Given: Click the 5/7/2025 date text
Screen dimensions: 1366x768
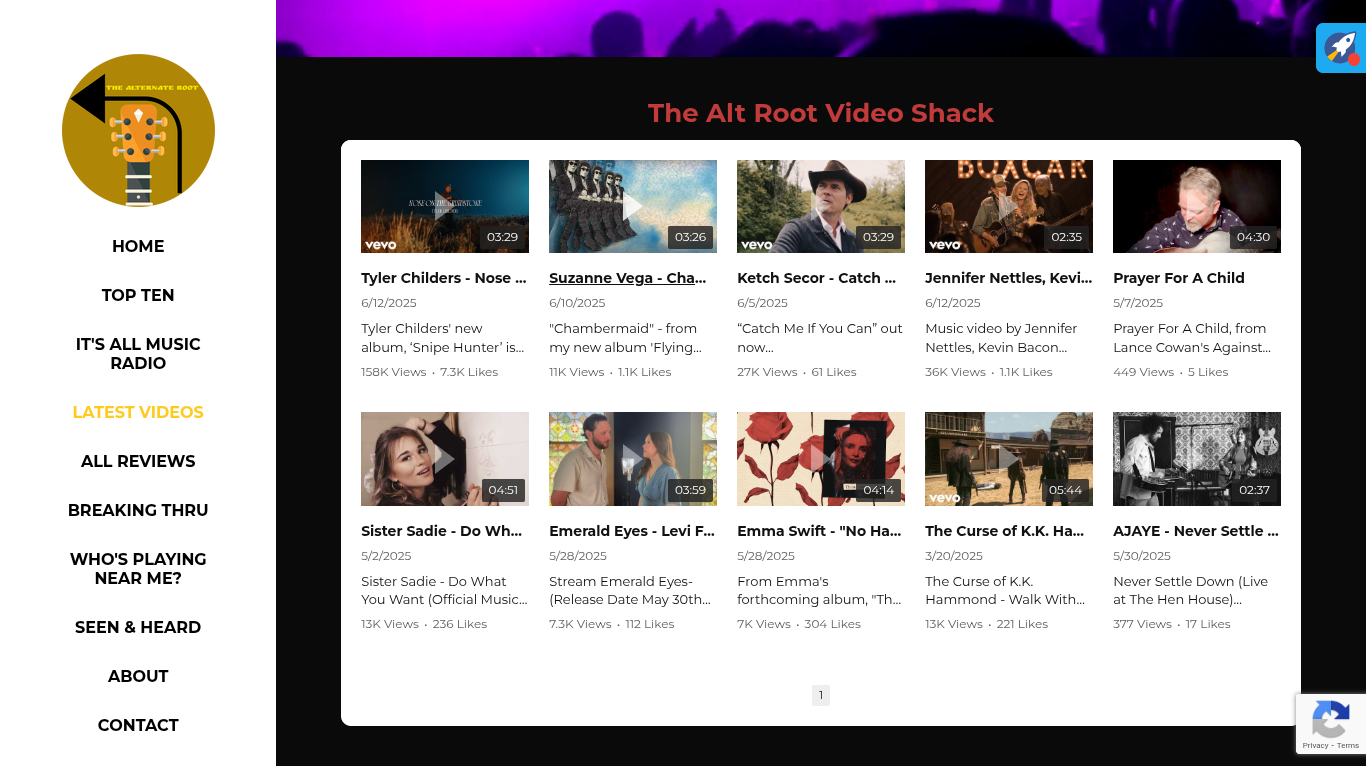Looking at the screenshot, I should (1138, 303).
